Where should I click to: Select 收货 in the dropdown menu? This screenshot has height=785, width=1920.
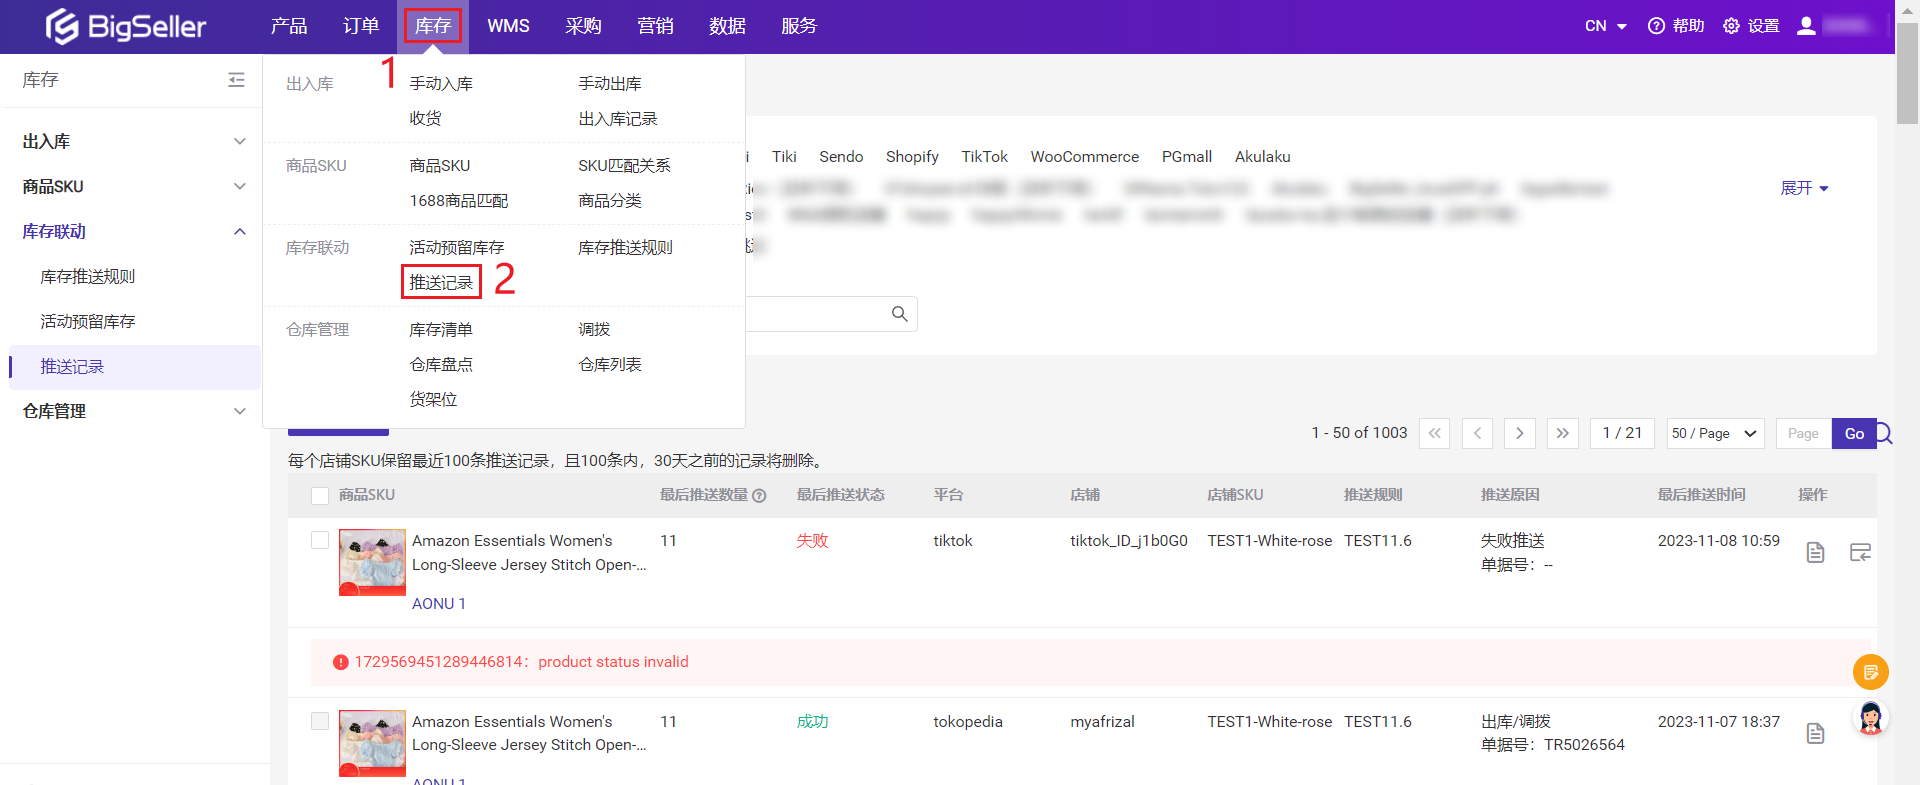point(425,119)
